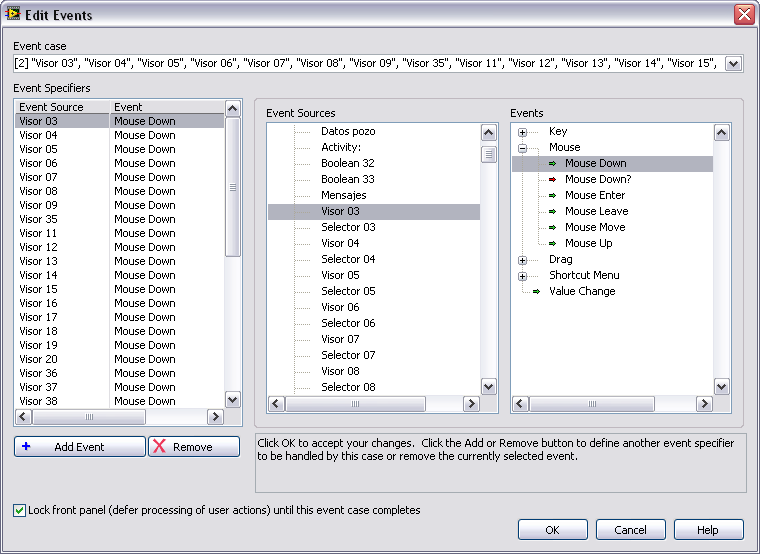This screenshot has width=760, height=554.
Task: Click Events list scroll down arrow
Action: [722, 387]
